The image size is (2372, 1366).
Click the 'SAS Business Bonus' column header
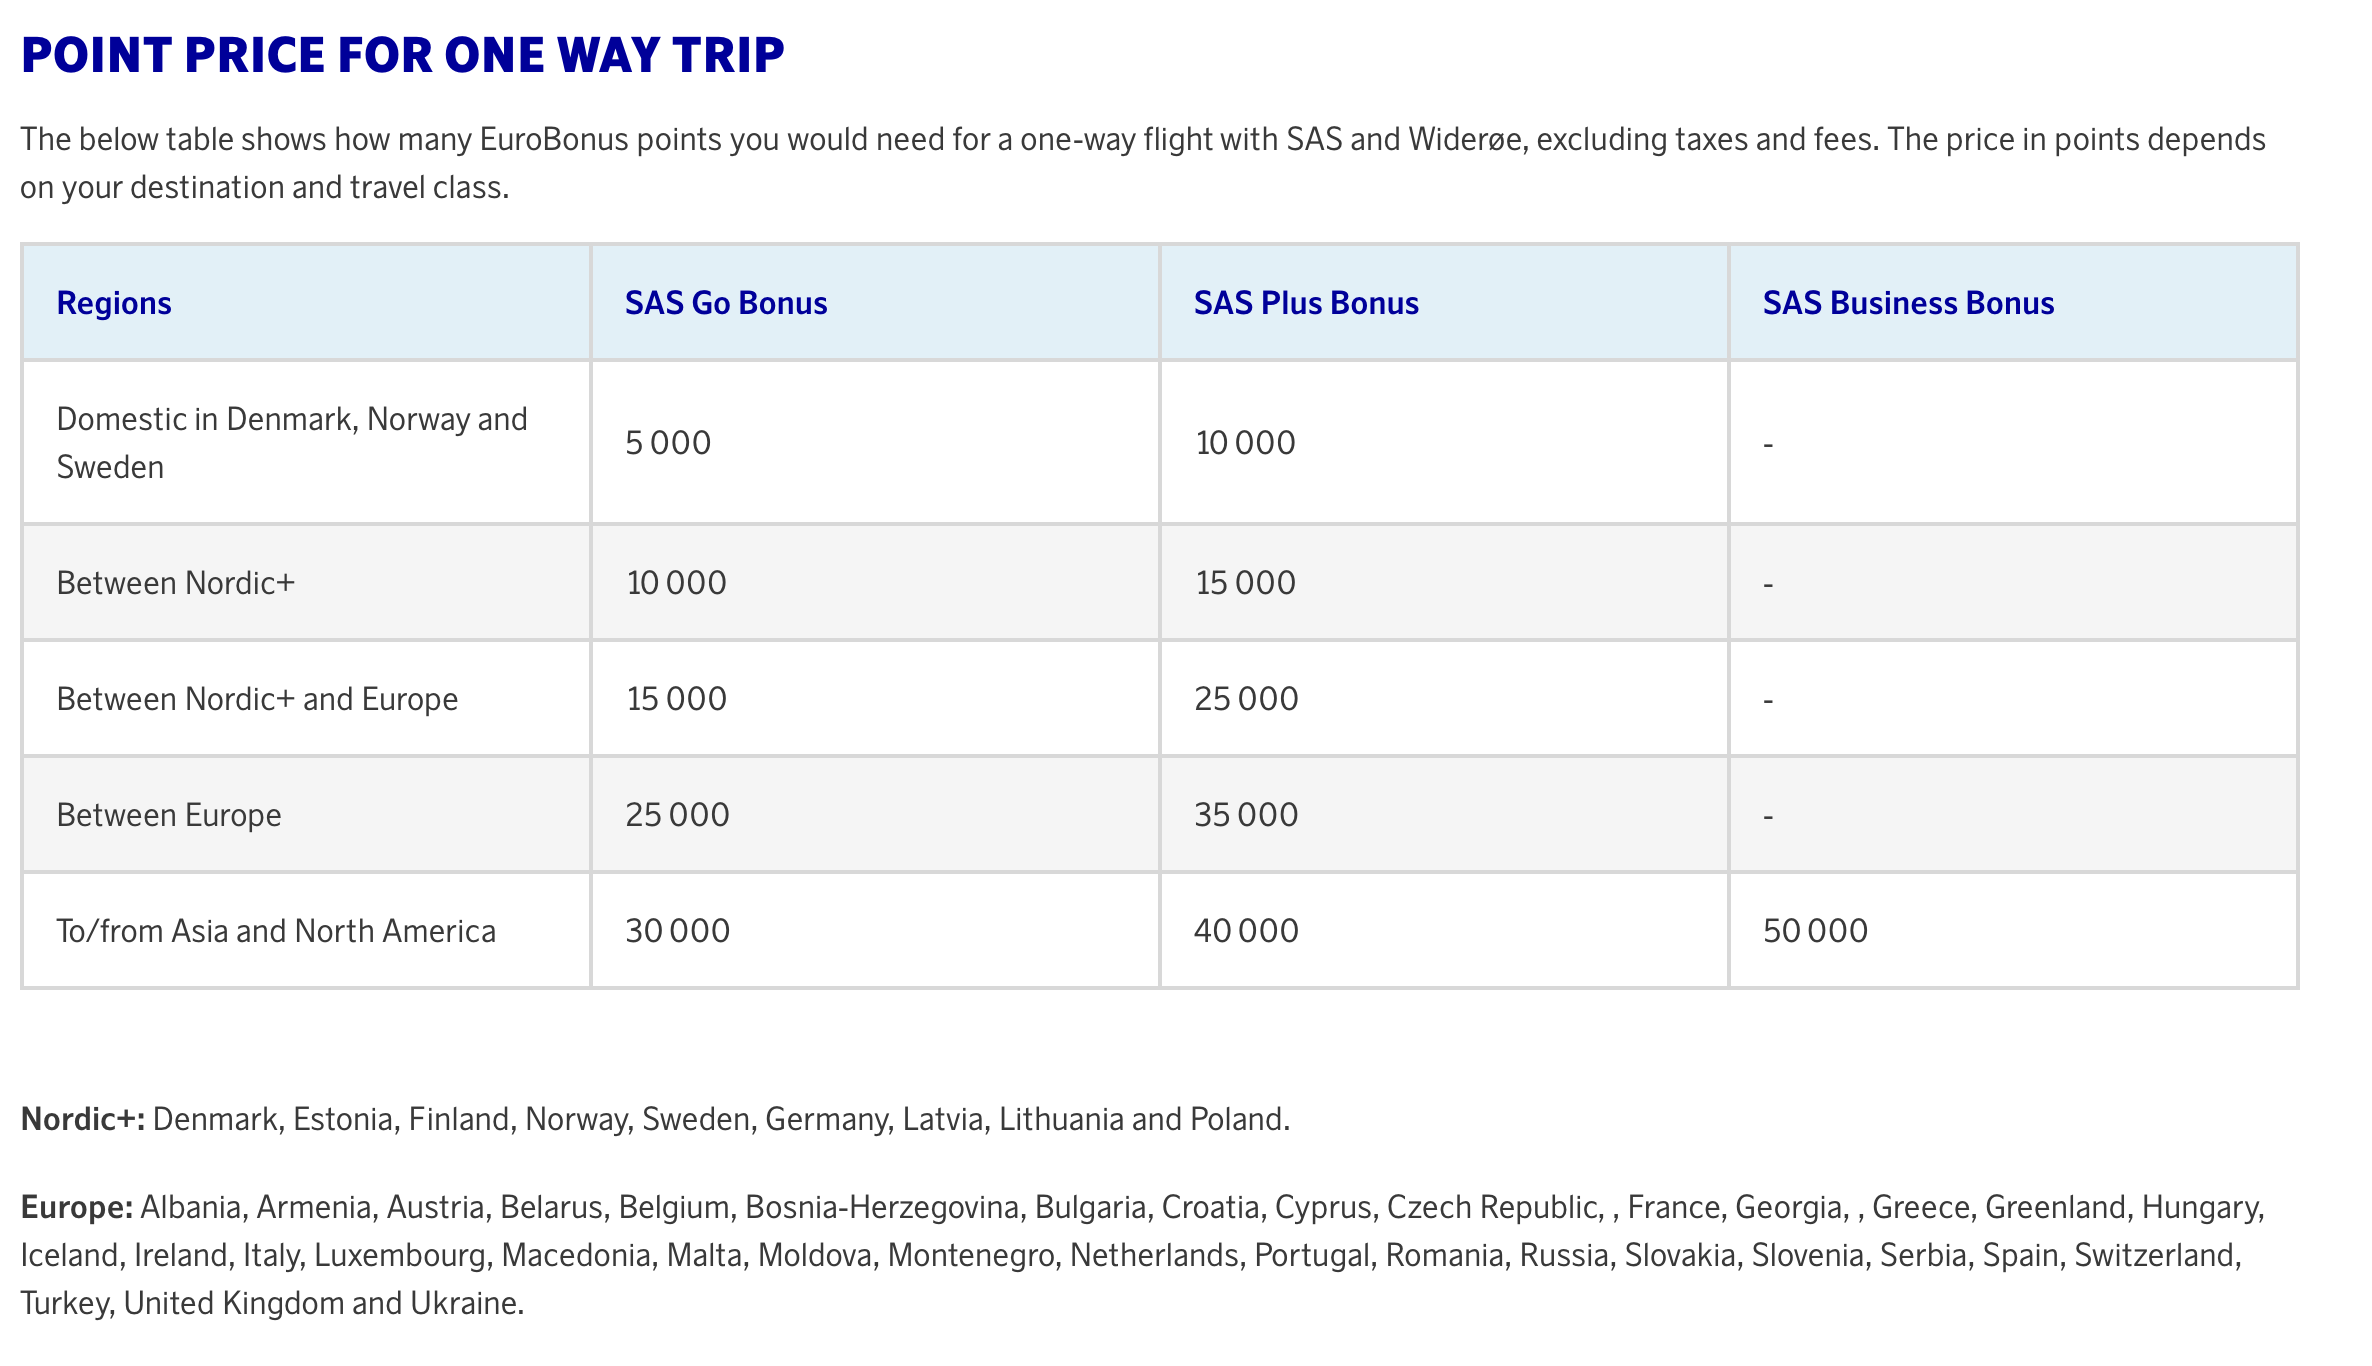1908,303
